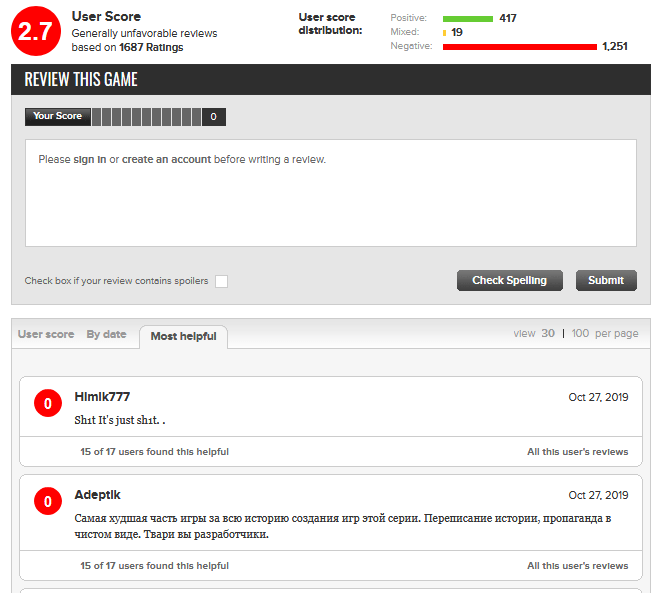The width and height of the screenshot is (658, 593).
Task: Click the 2.7 user score circle
Action: (36, 31)
